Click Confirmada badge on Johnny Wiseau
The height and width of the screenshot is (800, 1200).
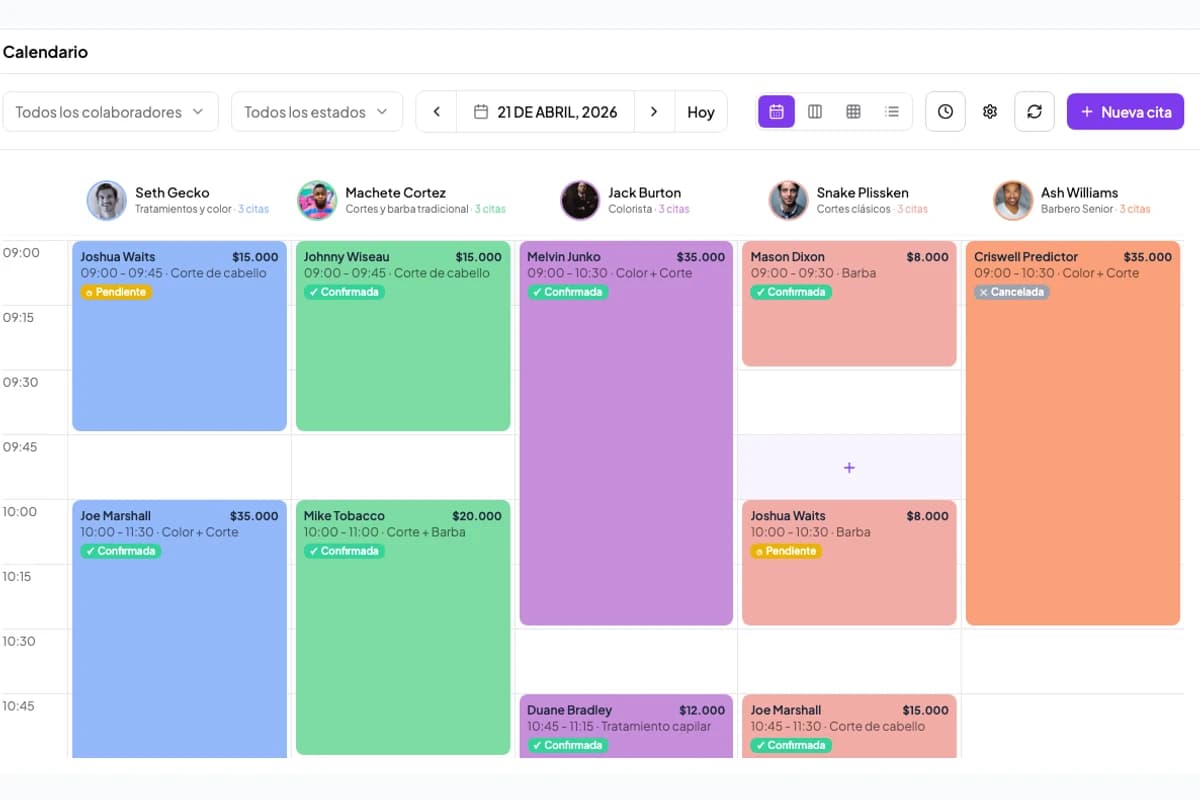(x=344, y=292)
